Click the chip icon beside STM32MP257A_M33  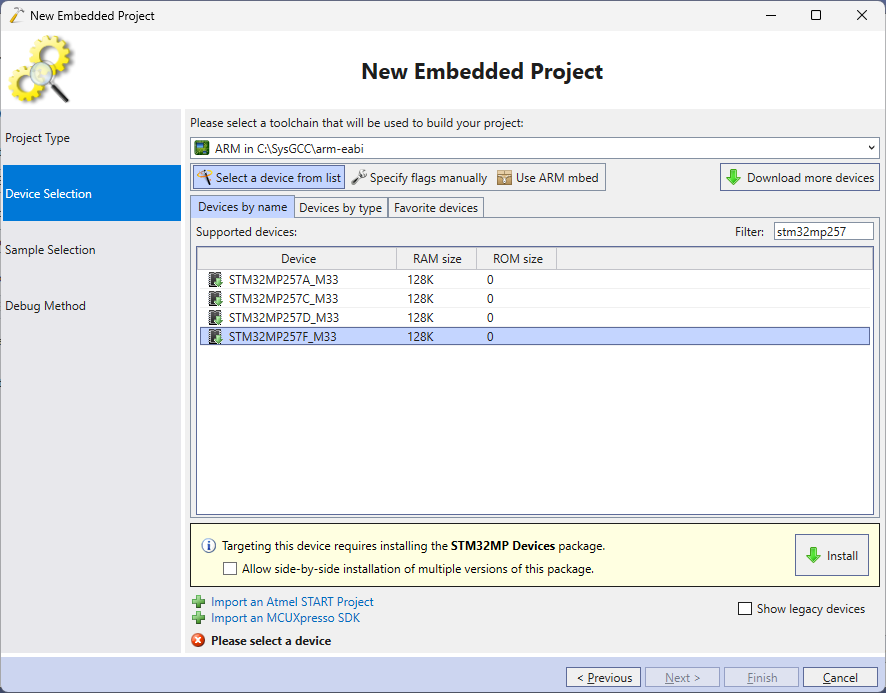click(215, 280)
